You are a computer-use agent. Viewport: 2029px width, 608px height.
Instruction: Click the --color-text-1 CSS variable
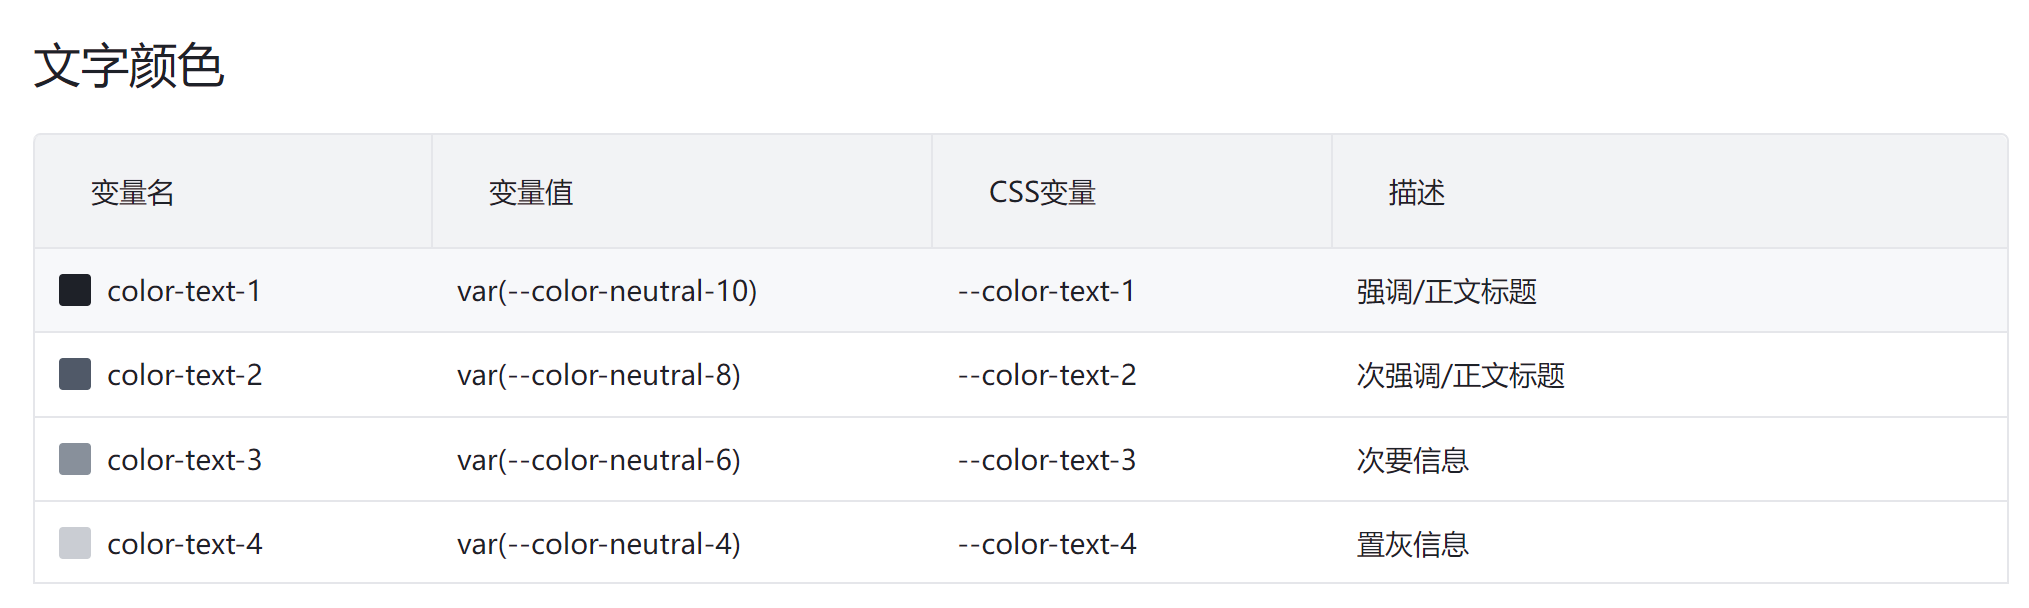click(1046, 291)
